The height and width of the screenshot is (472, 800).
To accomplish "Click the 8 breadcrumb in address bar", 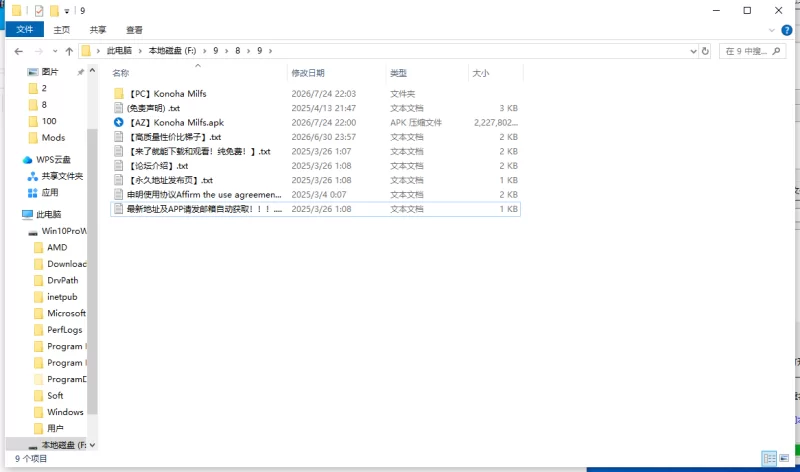I will [238, 51].
